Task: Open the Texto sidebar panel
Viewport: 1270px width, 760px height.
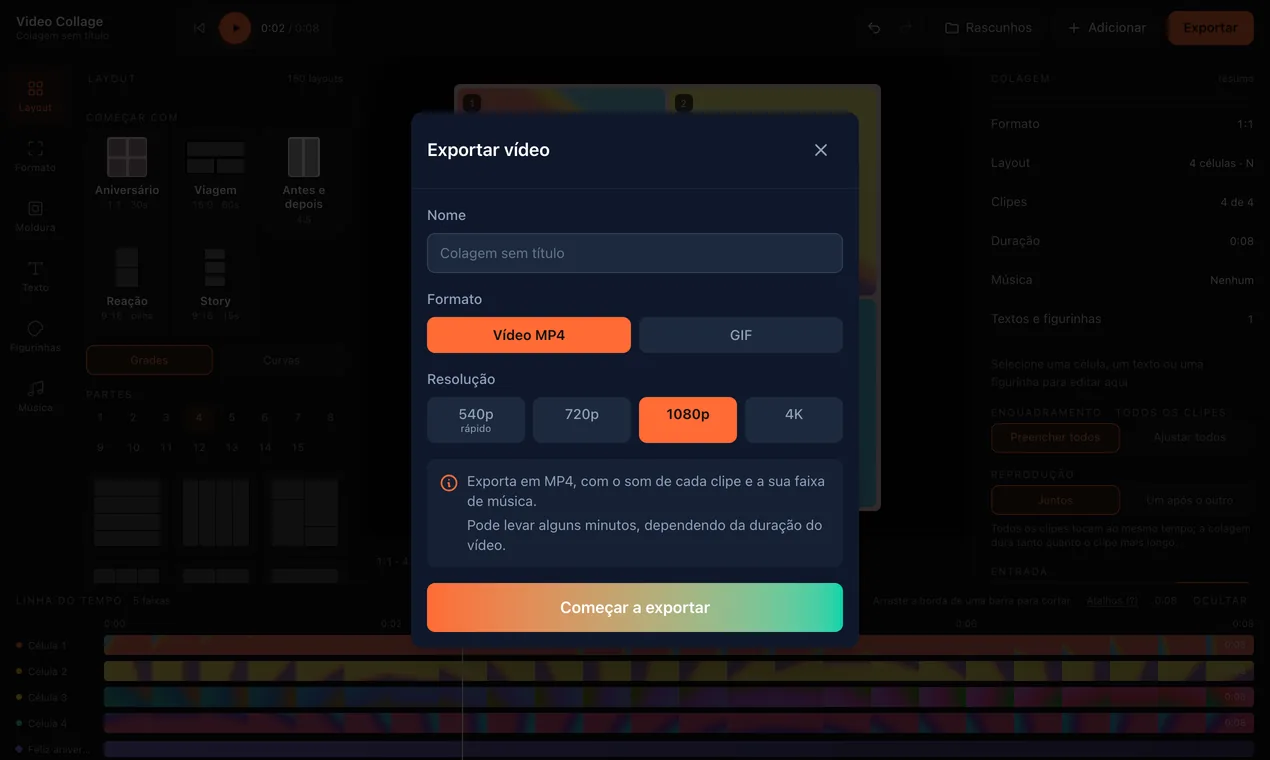Action: point(36,276)
